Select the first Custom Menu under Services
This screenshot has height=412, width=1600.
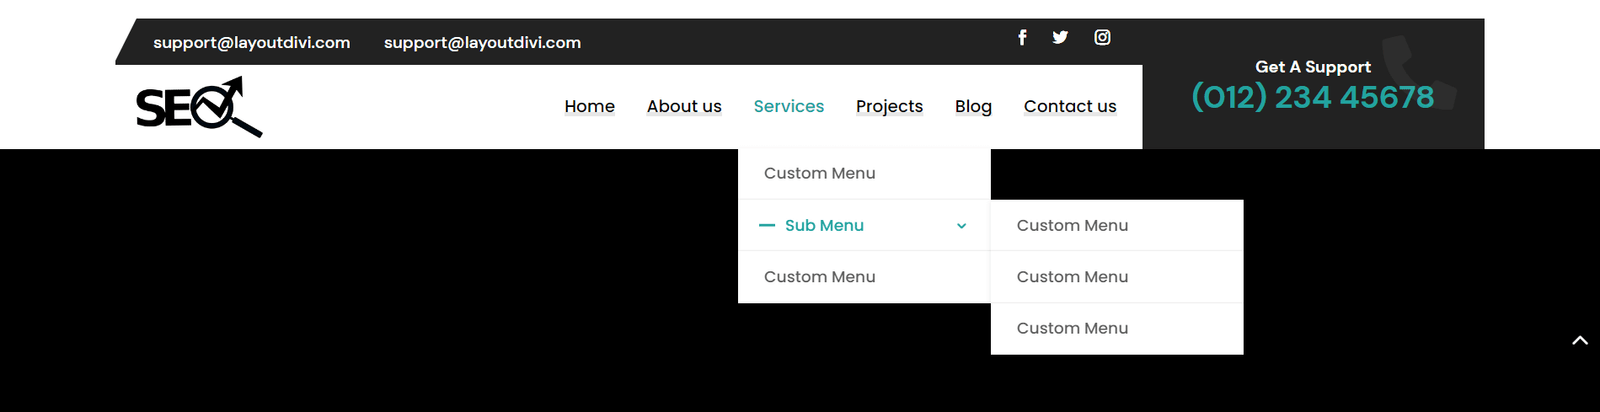819,173
